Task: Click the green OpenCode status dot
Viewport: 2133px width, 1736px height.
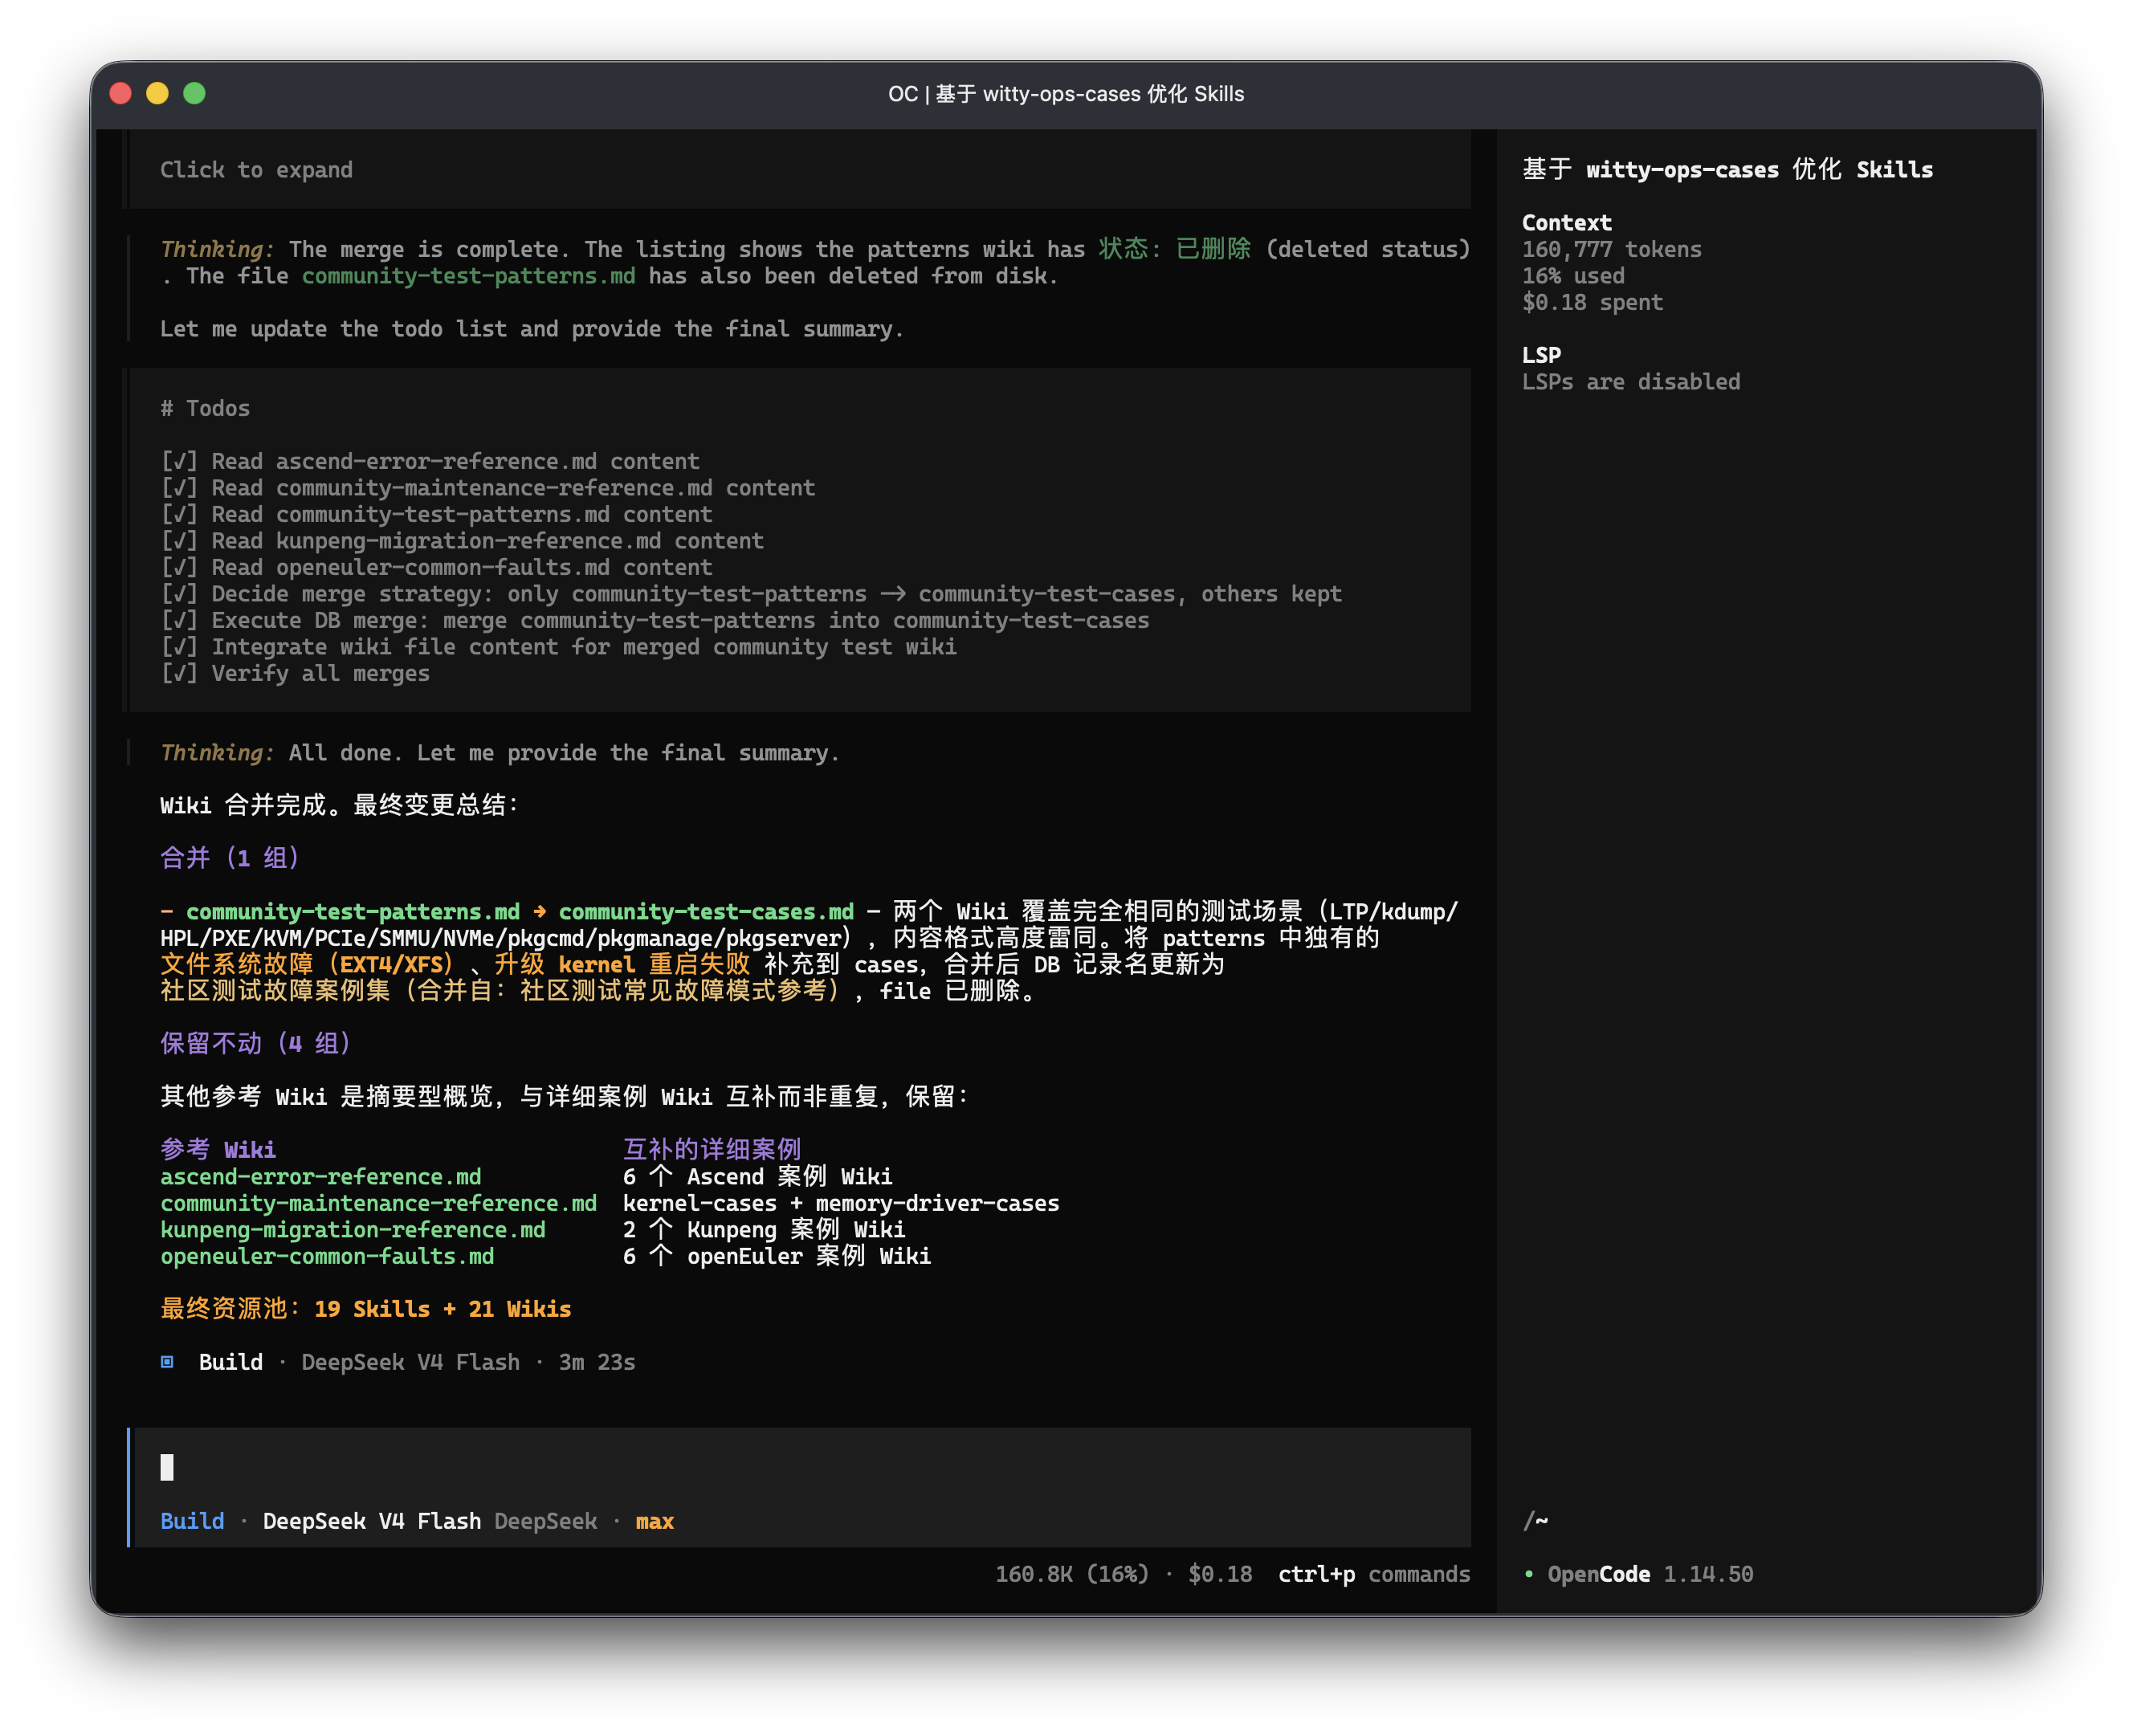Action: tap(1529, 1574)
